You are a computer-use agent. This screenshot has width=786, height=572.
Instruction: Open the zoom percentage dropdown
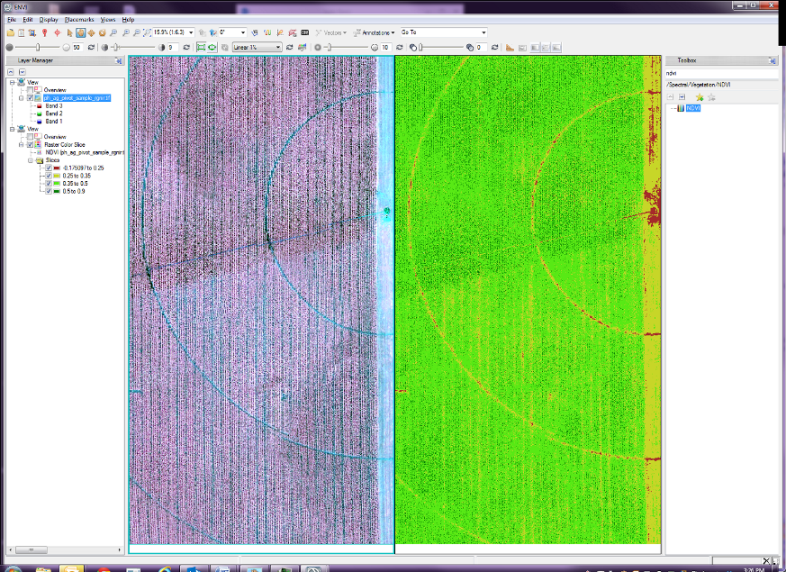[x=190, y=32]
